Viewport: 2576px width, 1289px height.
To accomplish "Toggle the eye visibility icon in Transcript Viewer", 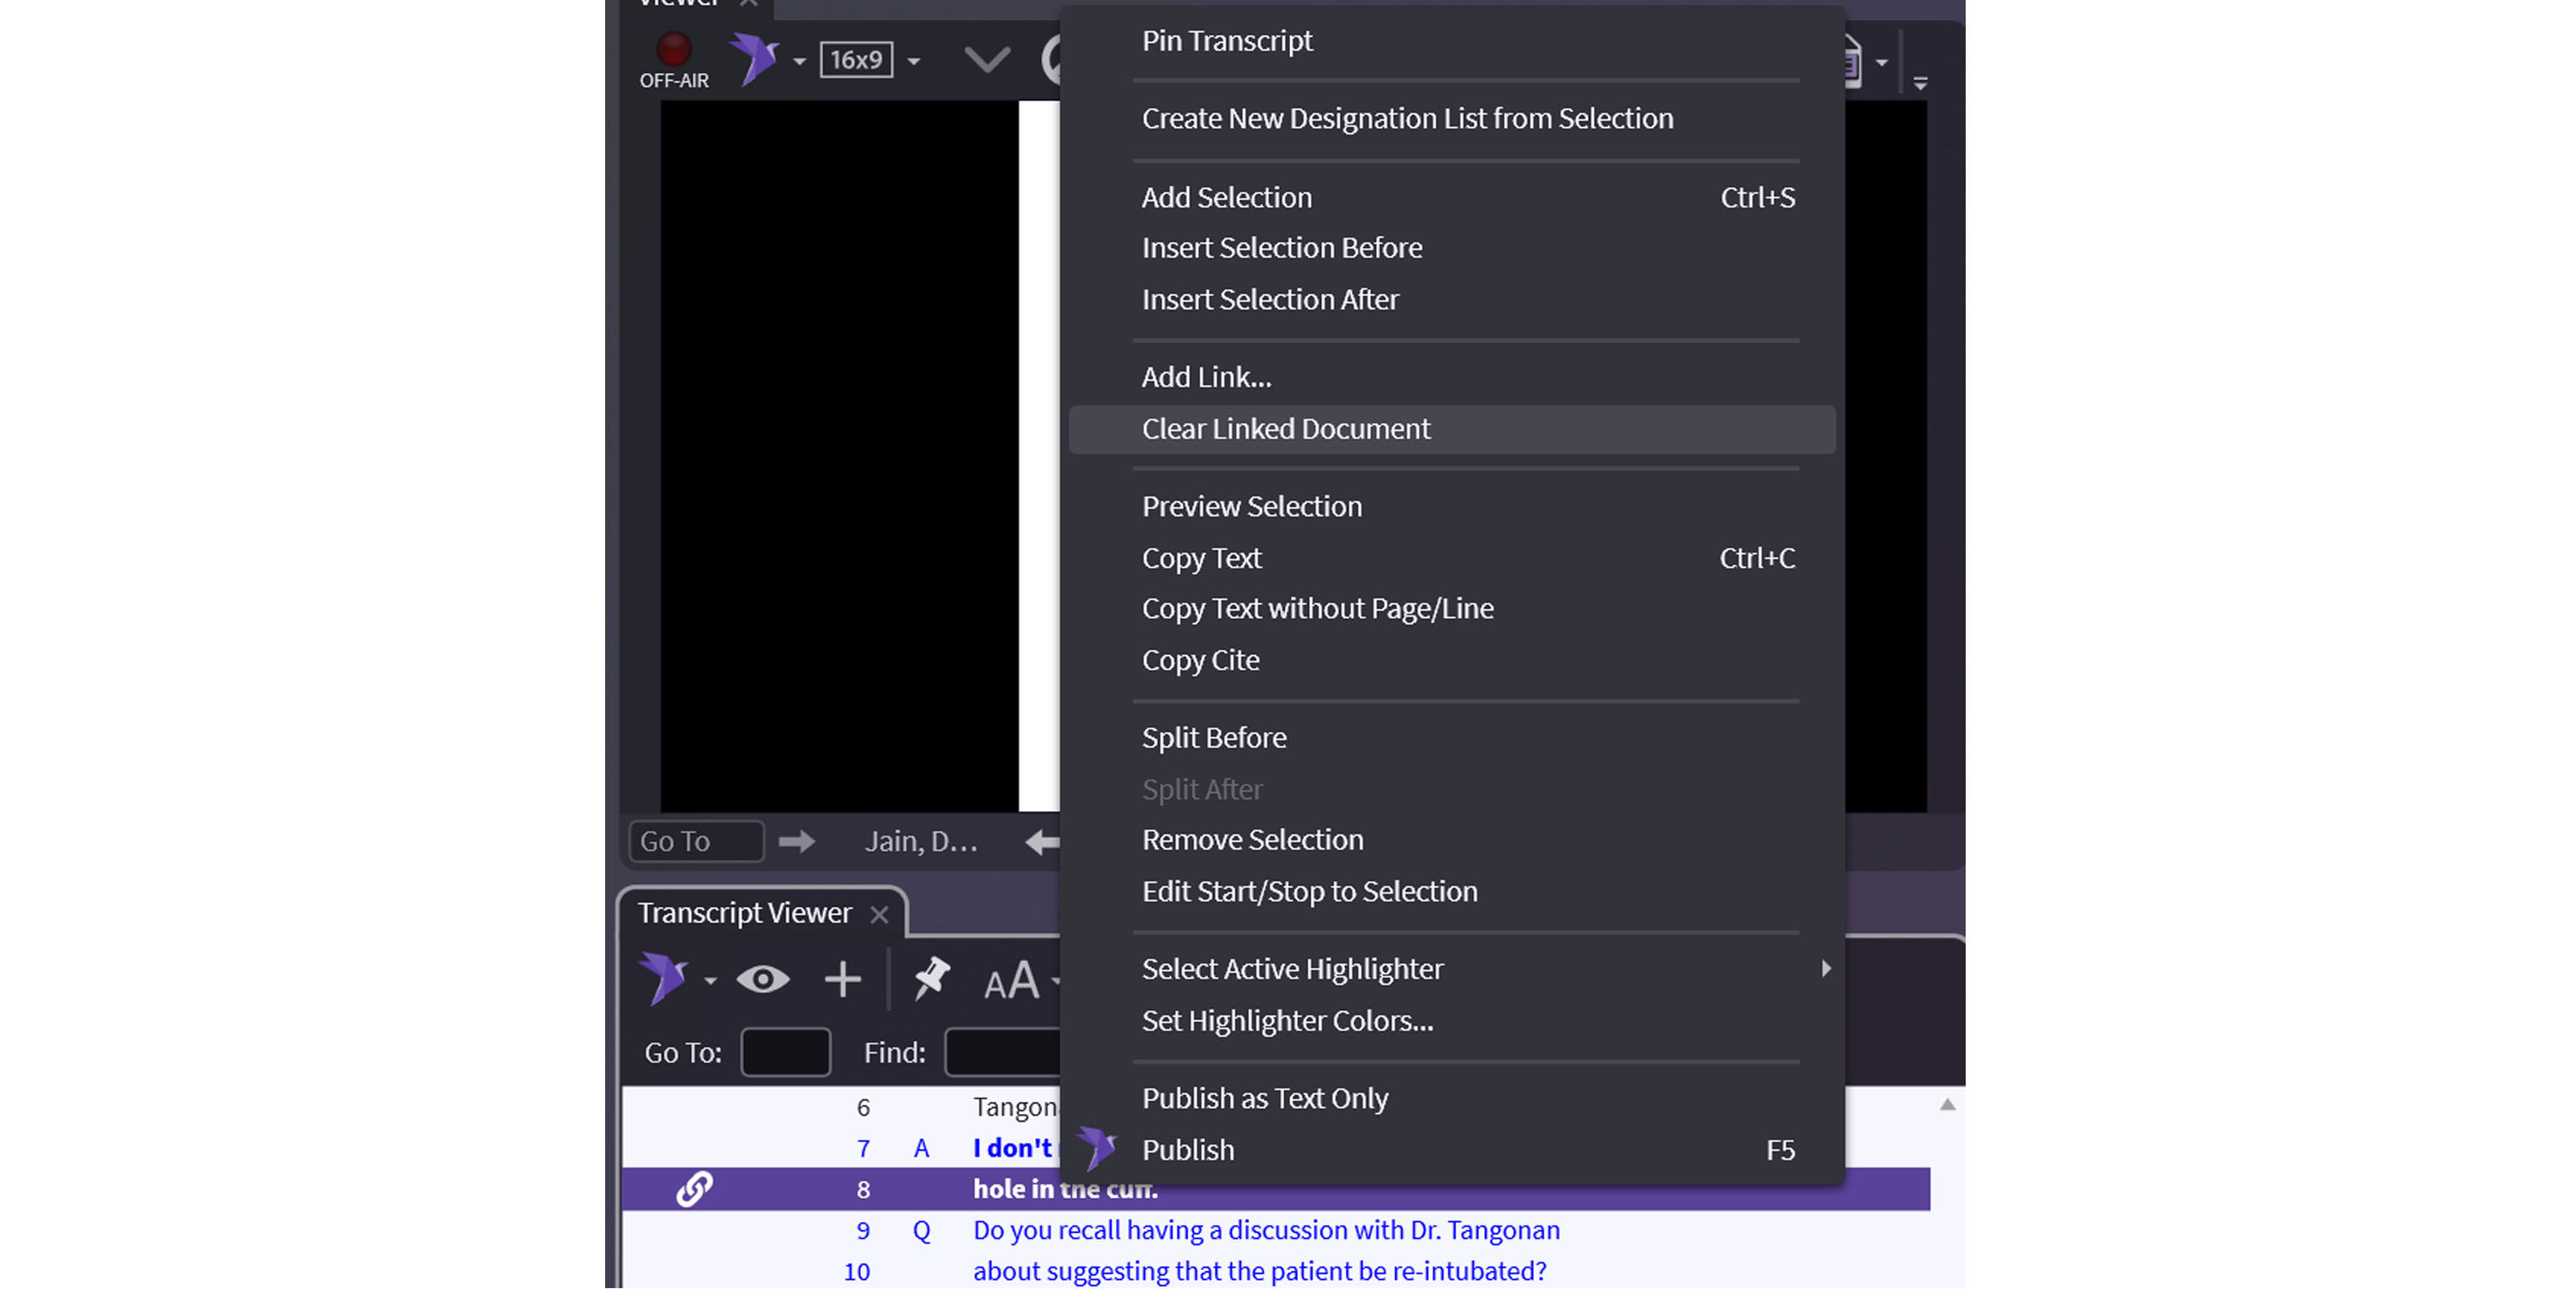I will click(x=762, y=979).
